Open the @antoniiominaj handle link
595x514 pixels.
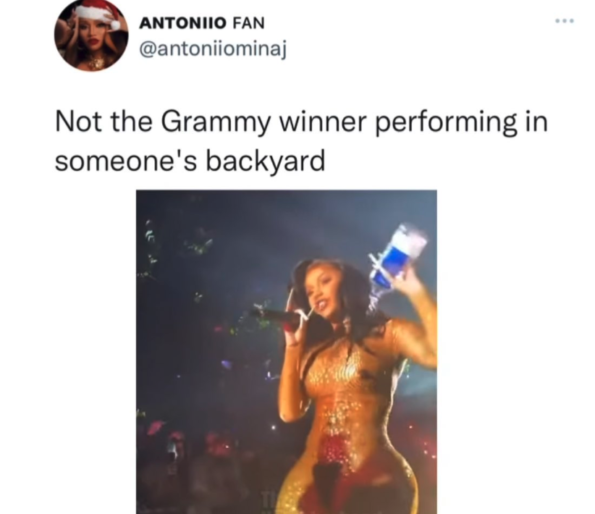pyautogui.click(x=213, y=49)
